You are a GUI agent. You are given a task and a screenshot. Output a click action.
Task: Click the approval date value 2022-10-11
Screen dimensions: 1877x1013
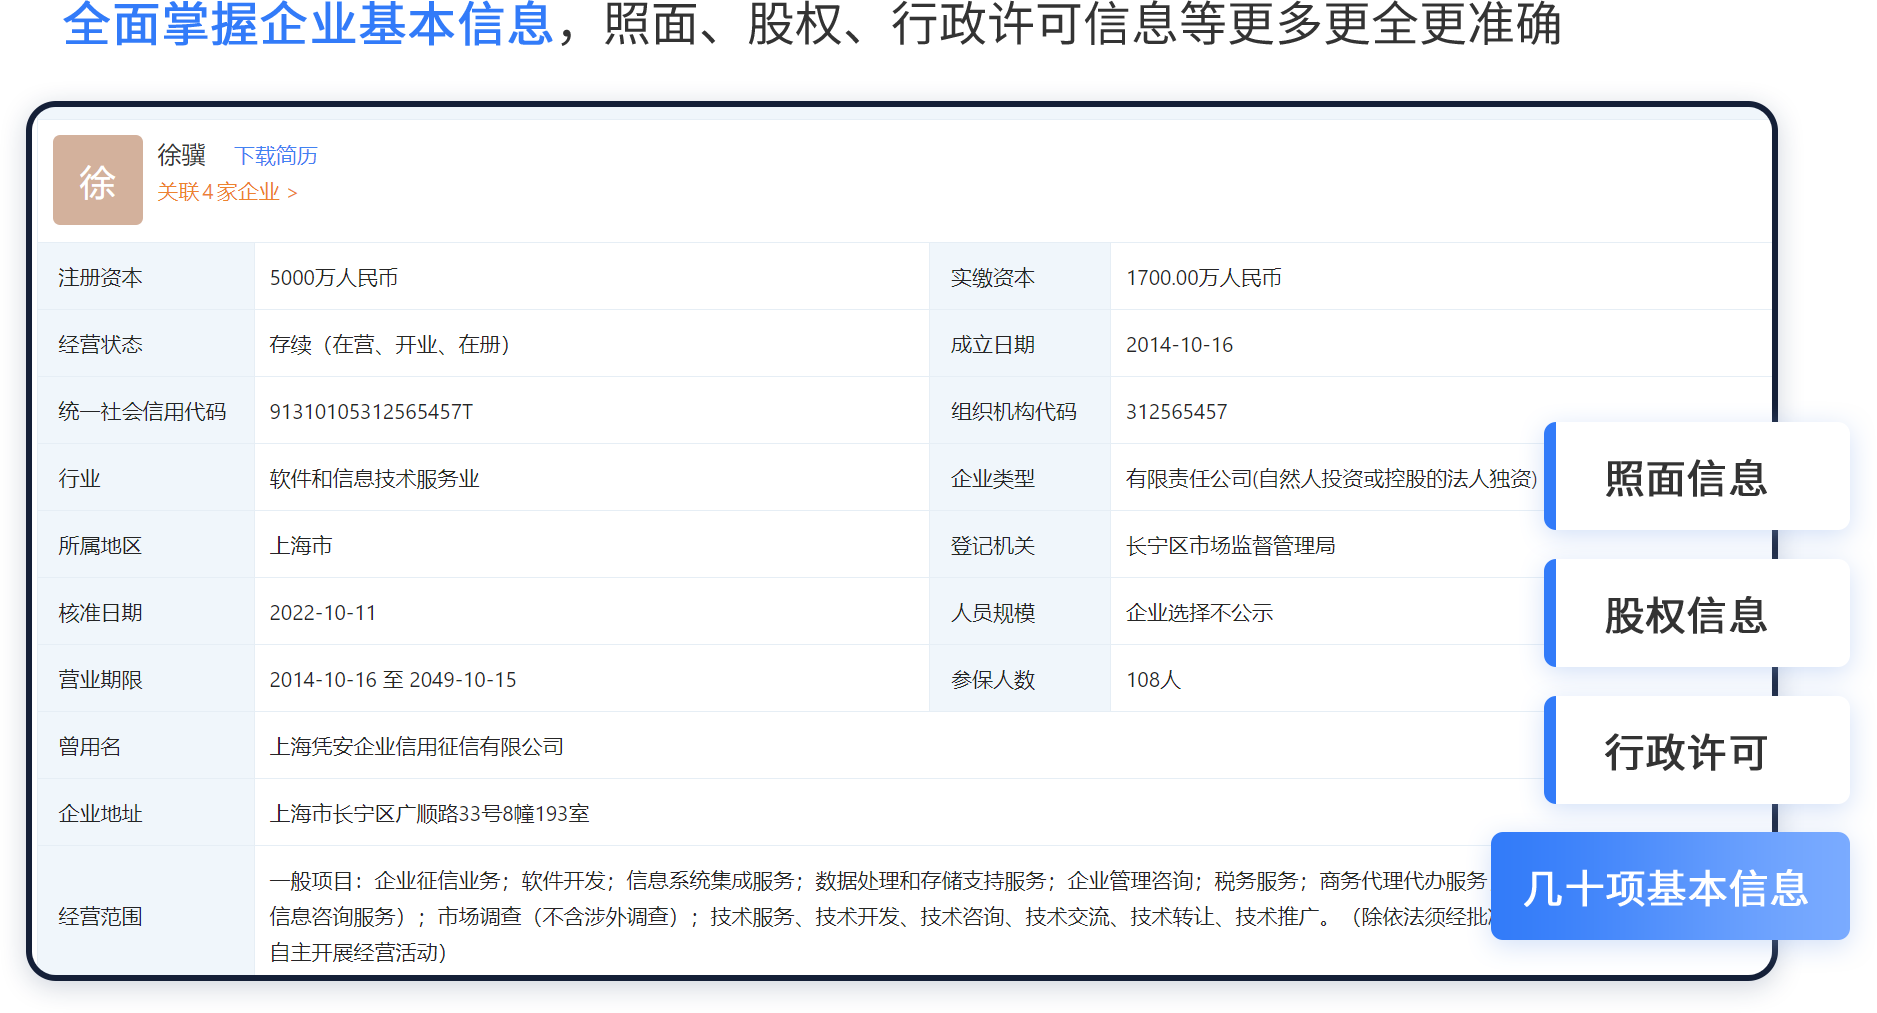[322, 613]
